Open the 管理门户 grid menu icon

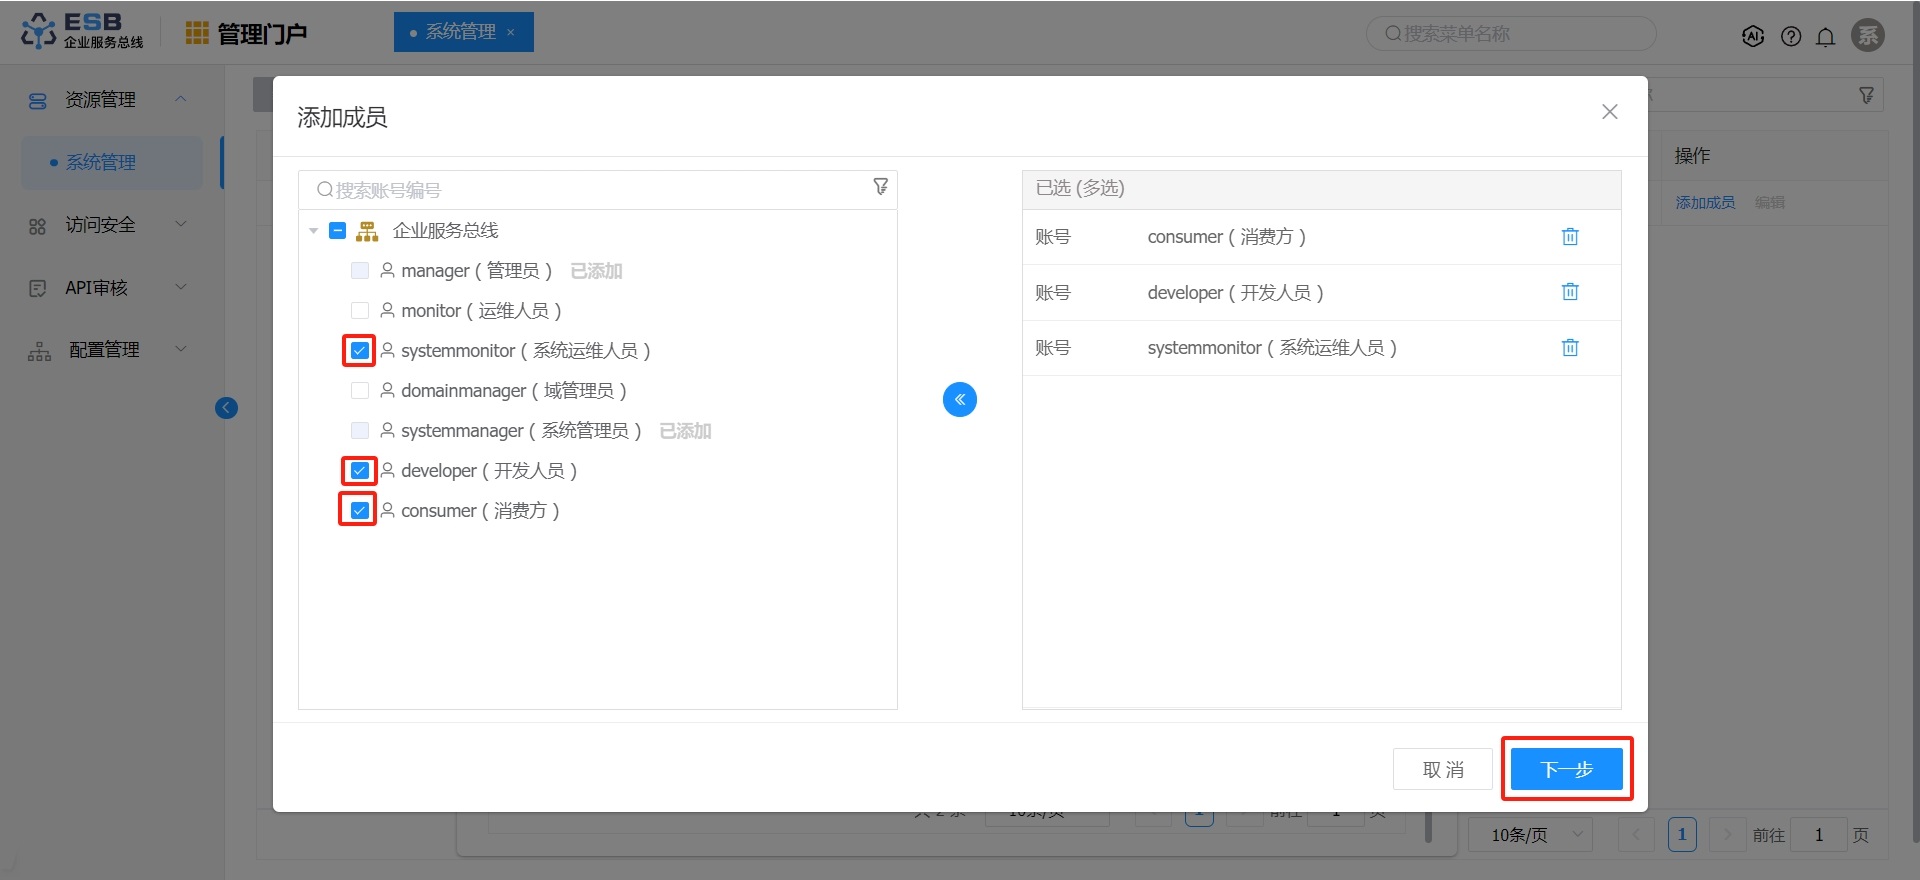[197, 33]
